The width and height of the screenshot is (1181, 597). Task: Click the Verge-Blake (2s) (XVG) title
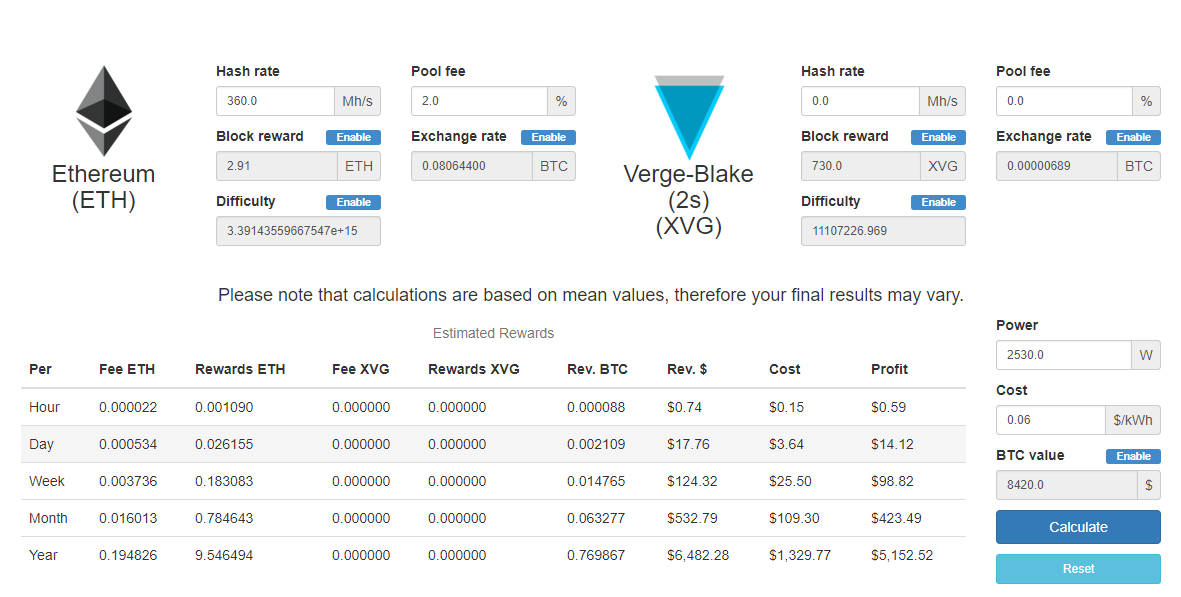[x=689, y=200]
